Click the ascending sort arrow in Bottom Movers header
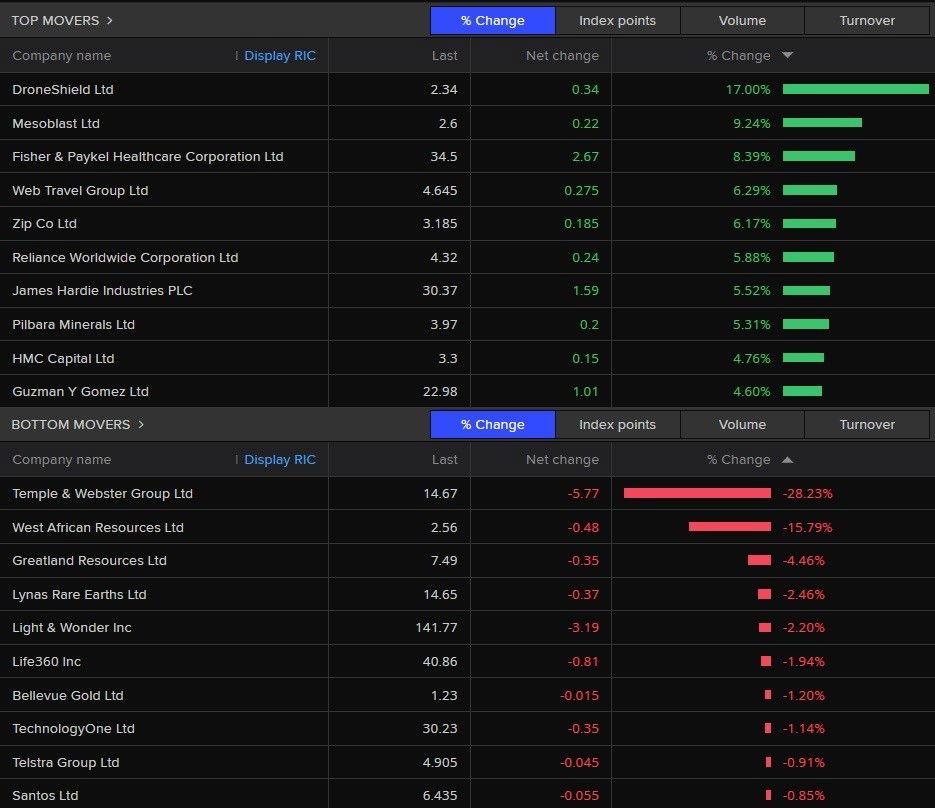The width and height of the screenshot is (935, 808). click(787, 460)
